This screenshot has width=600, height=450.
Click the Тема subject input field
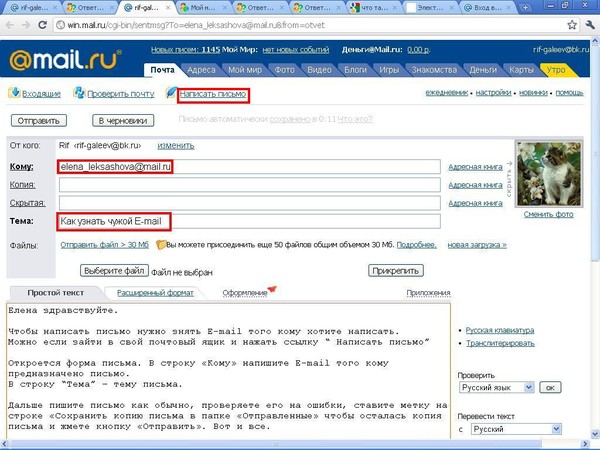click(x=249, y=221)
